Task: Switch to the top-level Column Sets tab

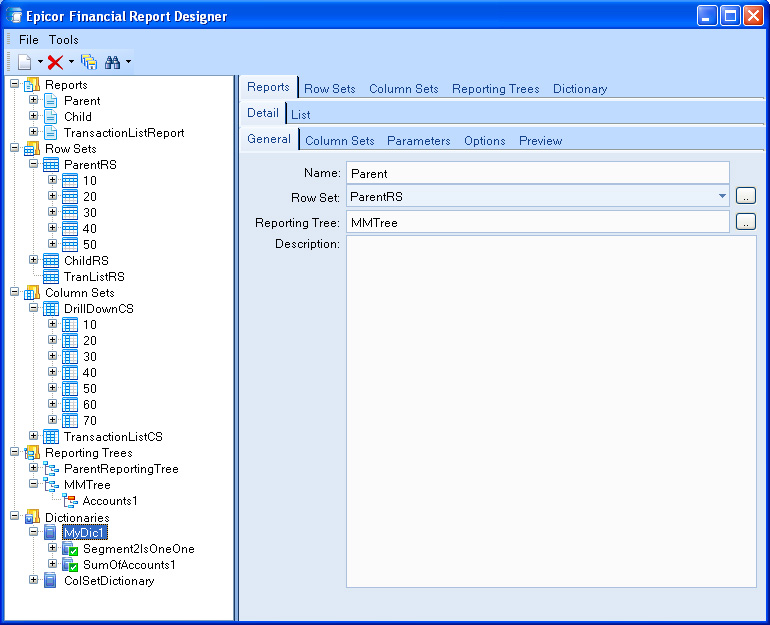Action: click(x=404, y=89)
